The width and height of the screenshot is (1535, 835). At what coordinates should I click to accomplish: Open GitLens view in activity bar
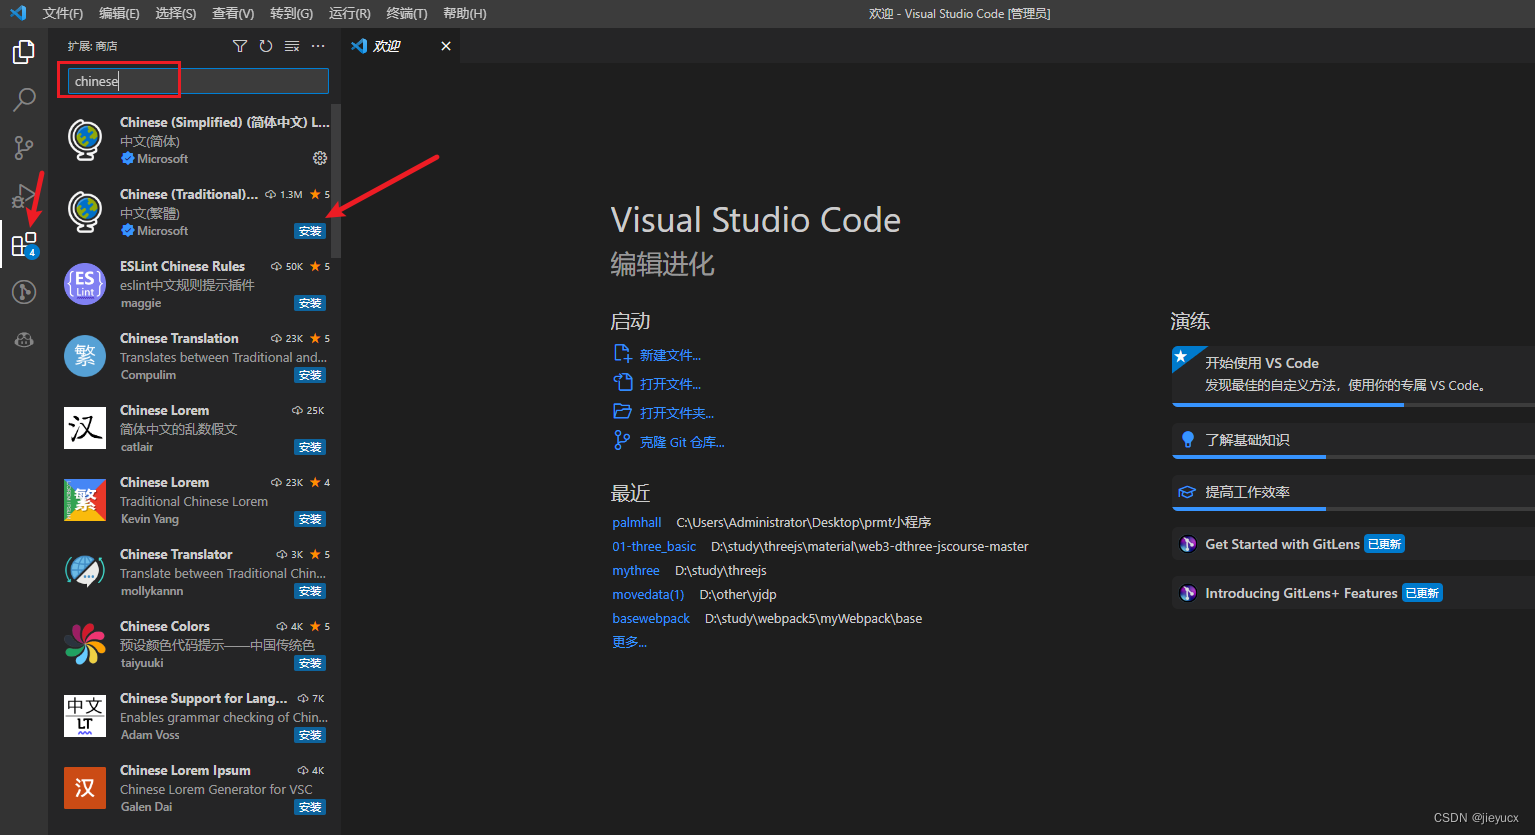coord(24,292)
